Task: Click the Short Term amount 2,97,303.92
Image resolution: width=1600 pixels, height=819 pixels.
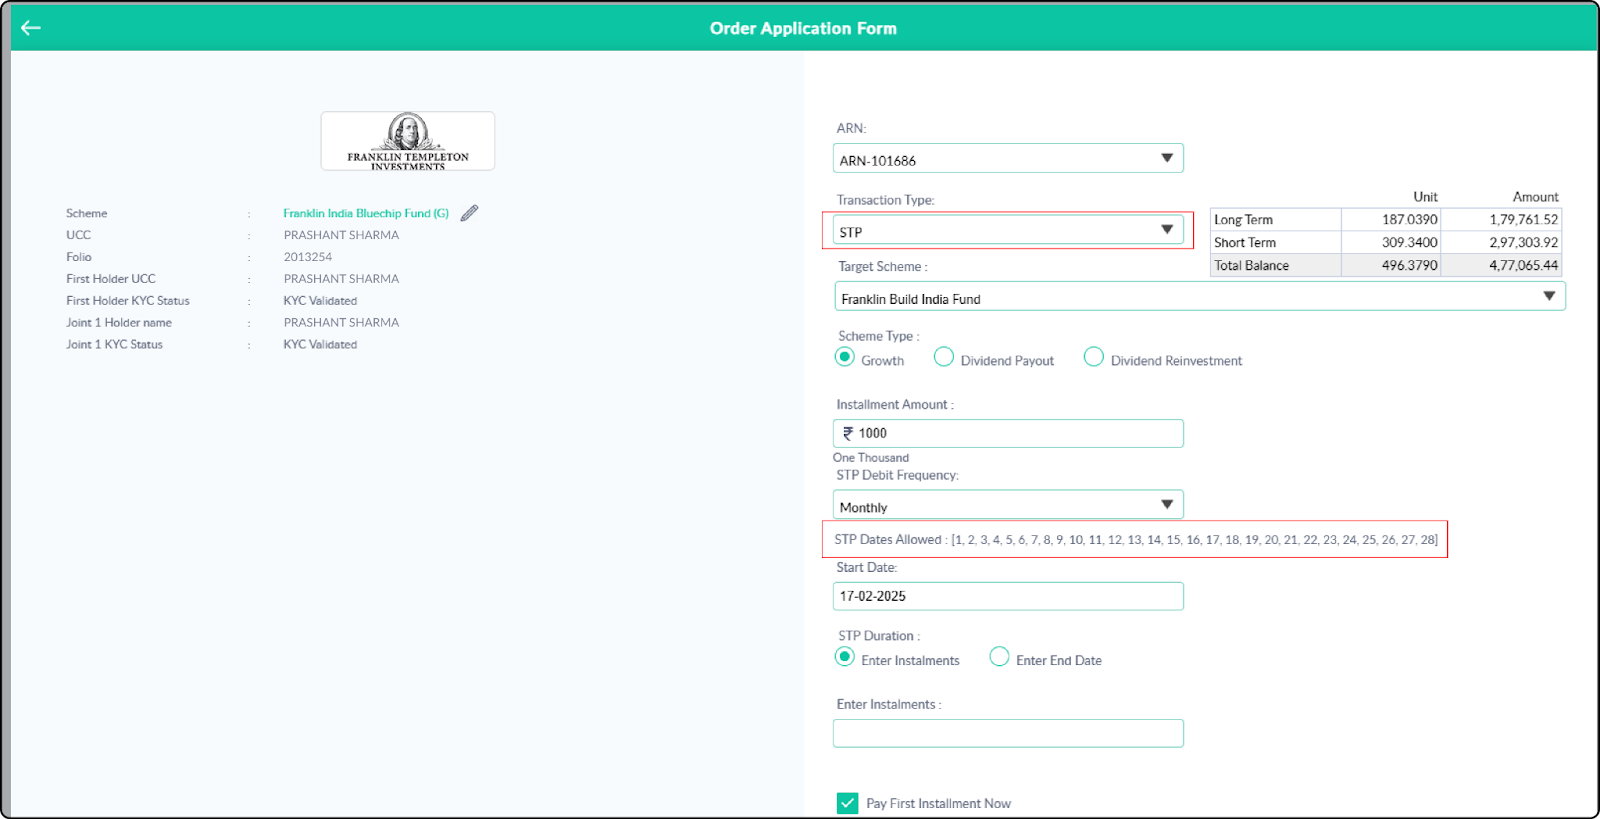Action: tap(1523, 242)
